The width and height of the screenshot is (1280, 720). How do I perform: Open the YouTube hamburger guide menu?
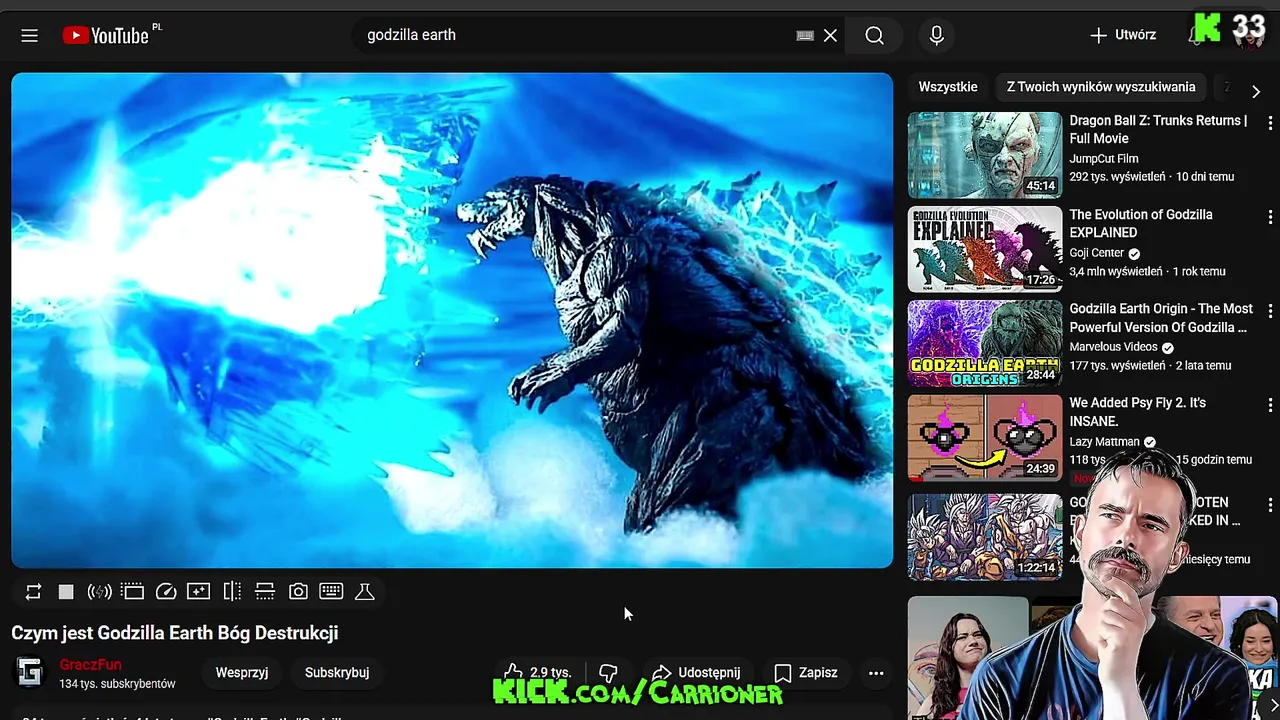coord(30,36)
